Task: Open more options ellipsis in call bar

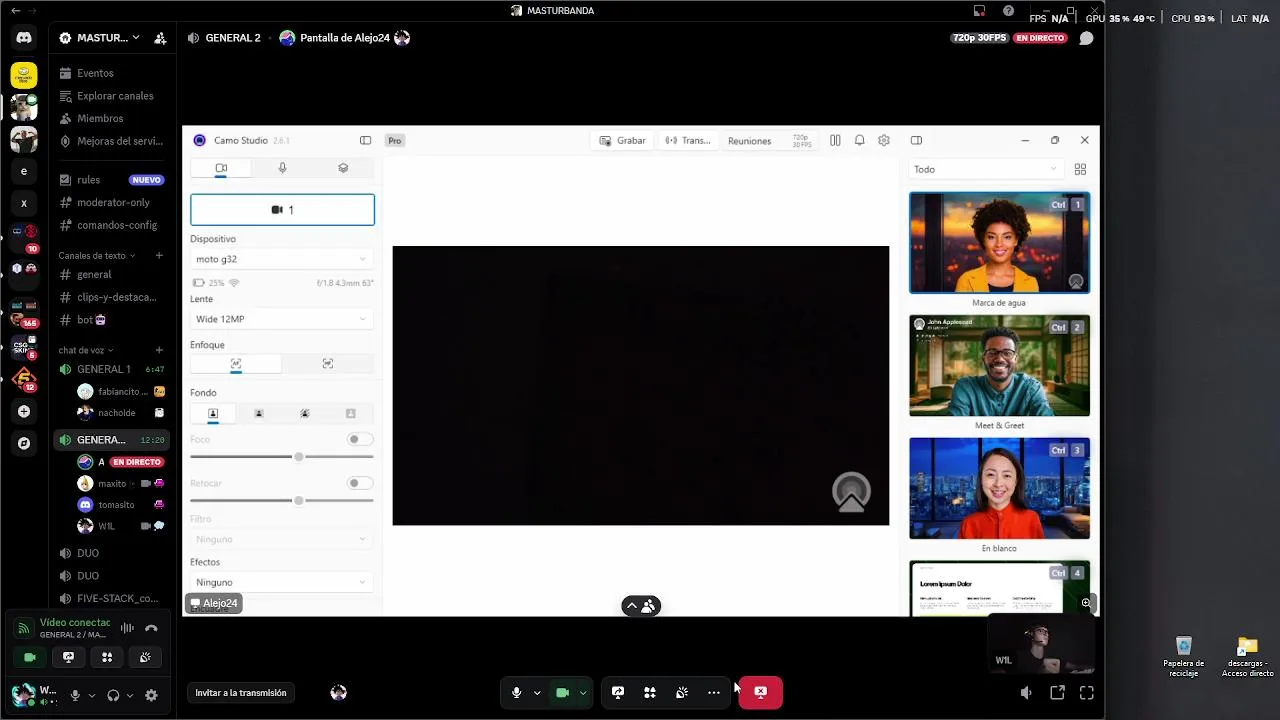Action: [714, 692]
